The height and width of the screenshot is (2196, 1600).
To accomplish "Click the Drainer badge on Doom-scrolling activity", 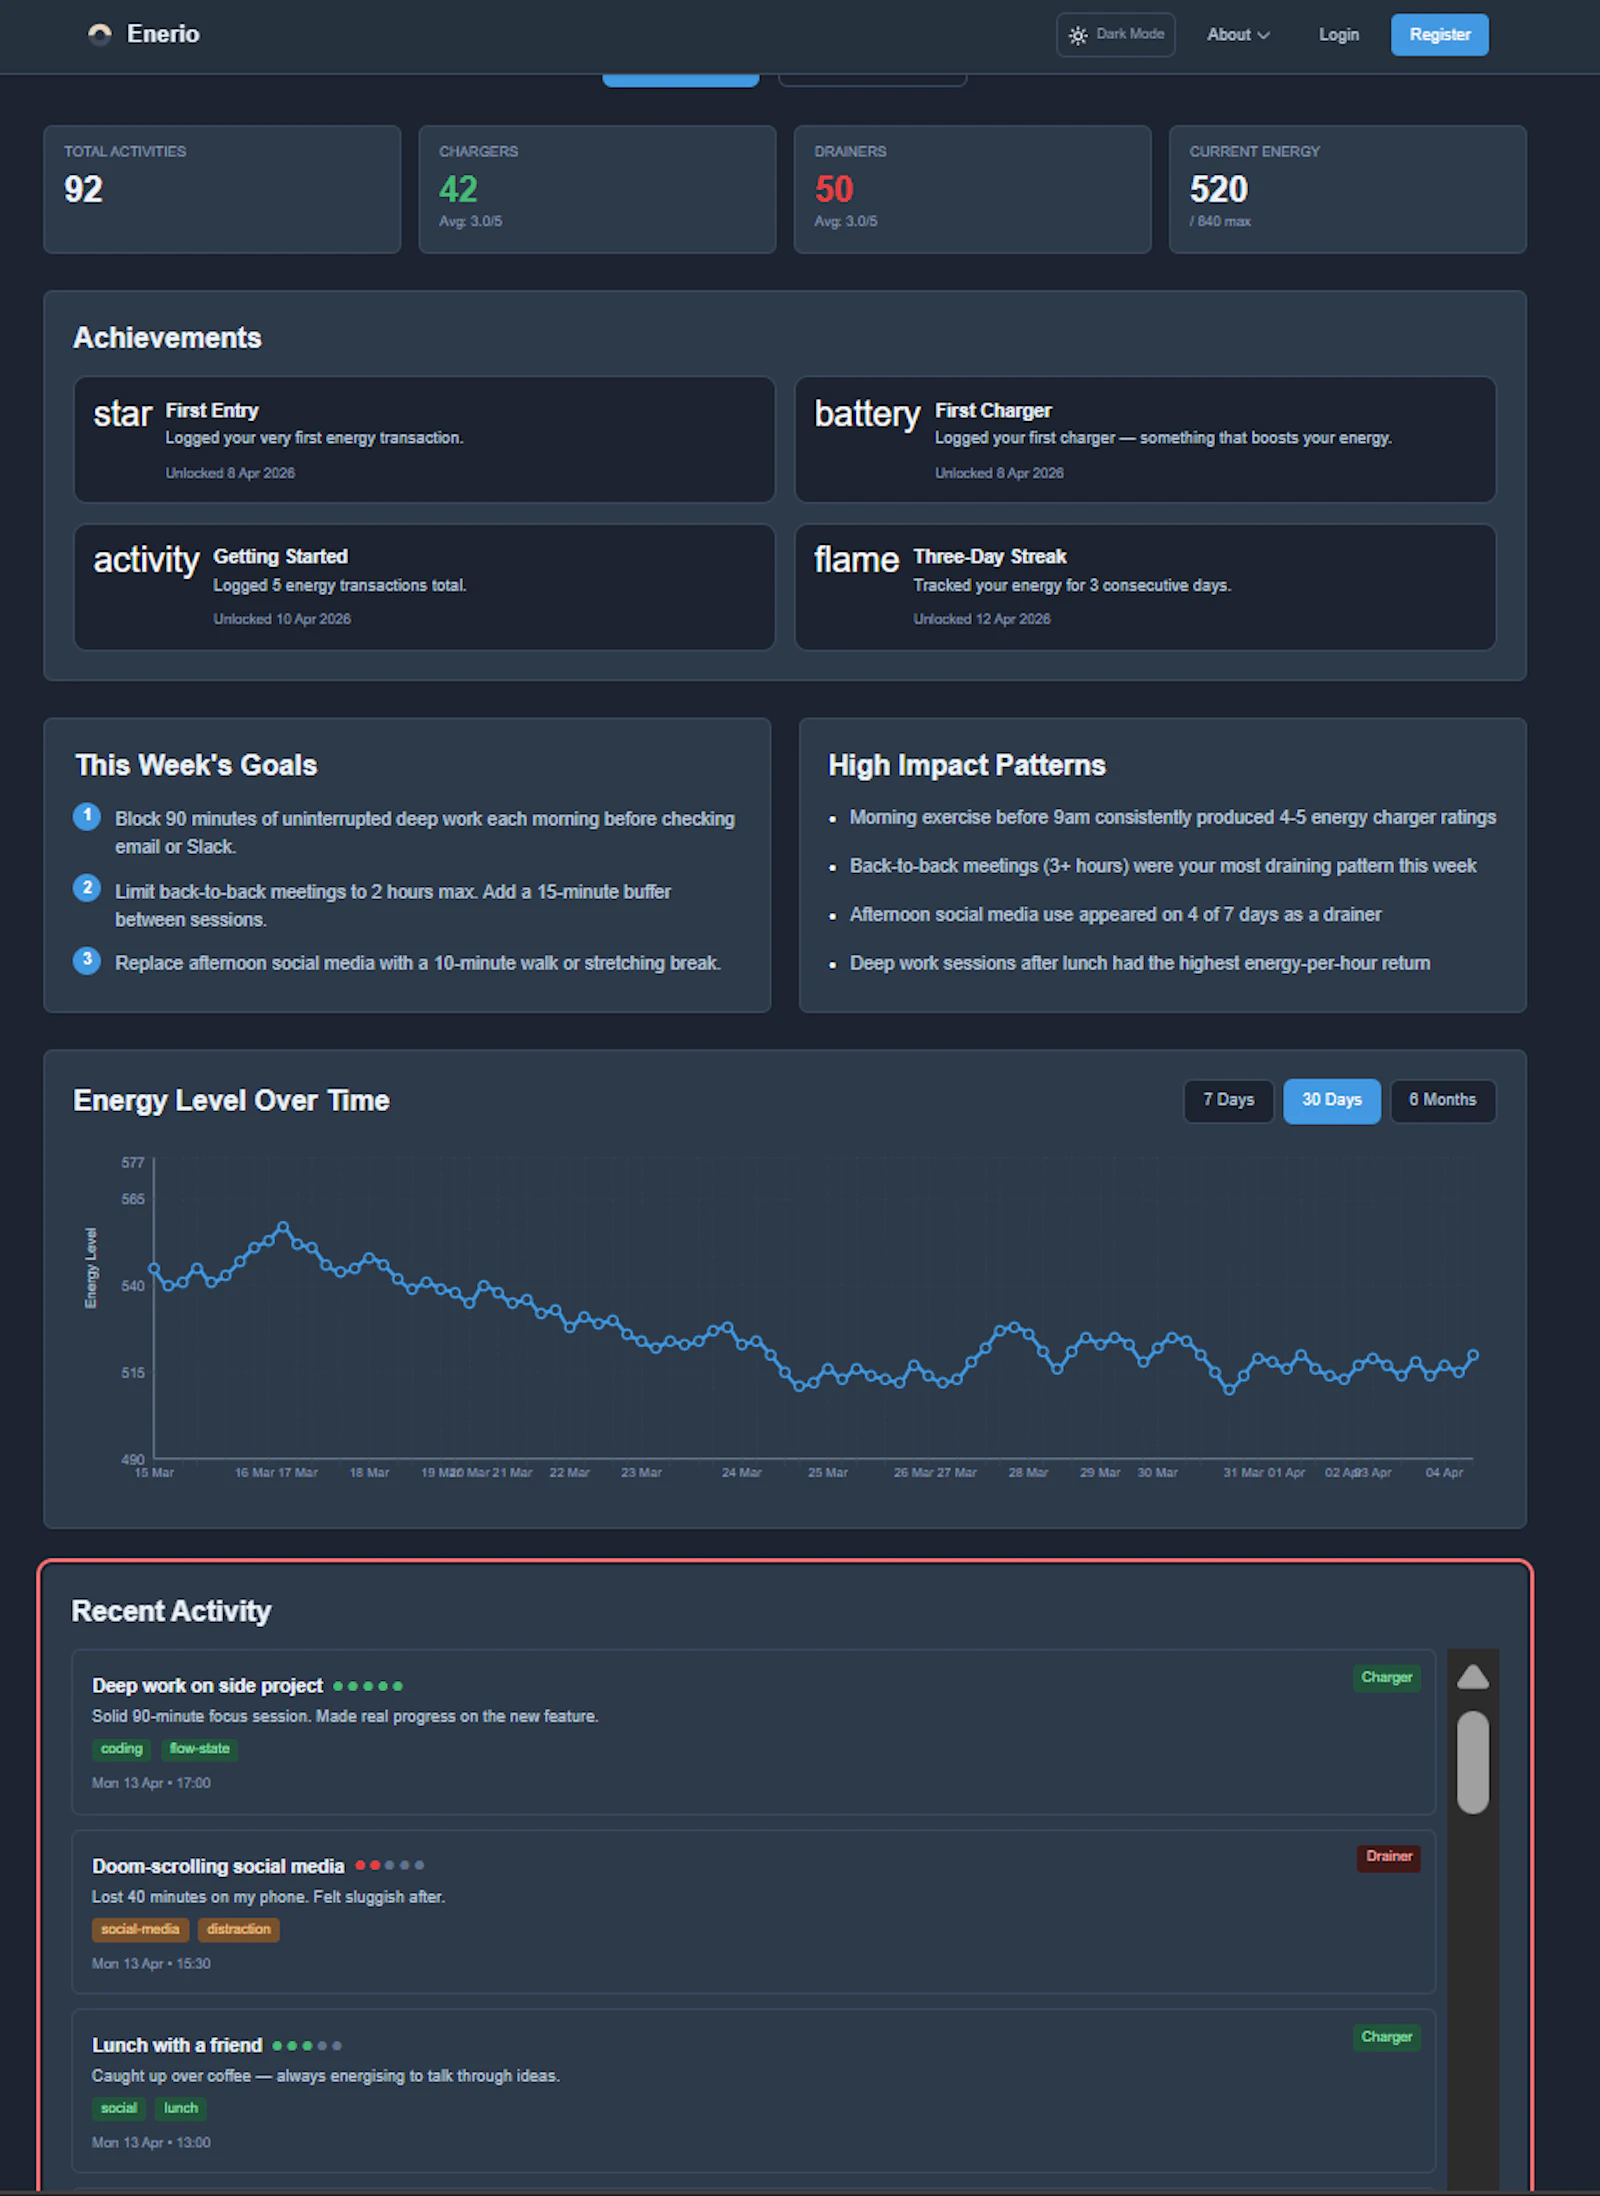I will click(1388, 1857).
